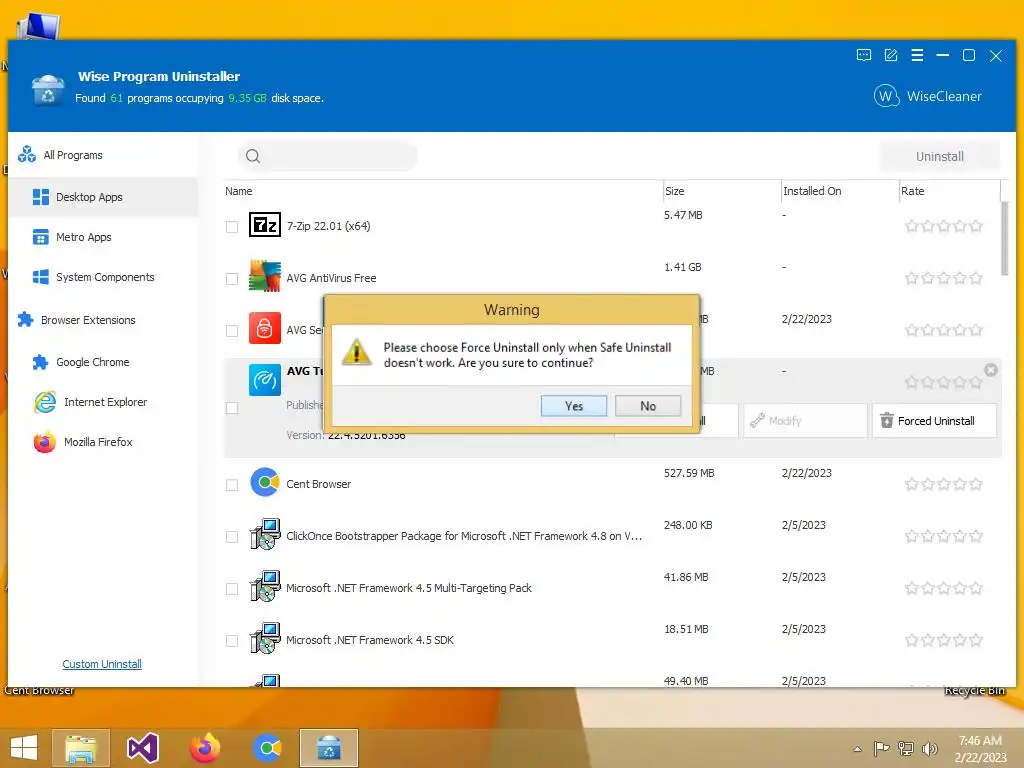
Task: Click the blue AVG TuneUp gauge icon
Action: coord(264,379)
